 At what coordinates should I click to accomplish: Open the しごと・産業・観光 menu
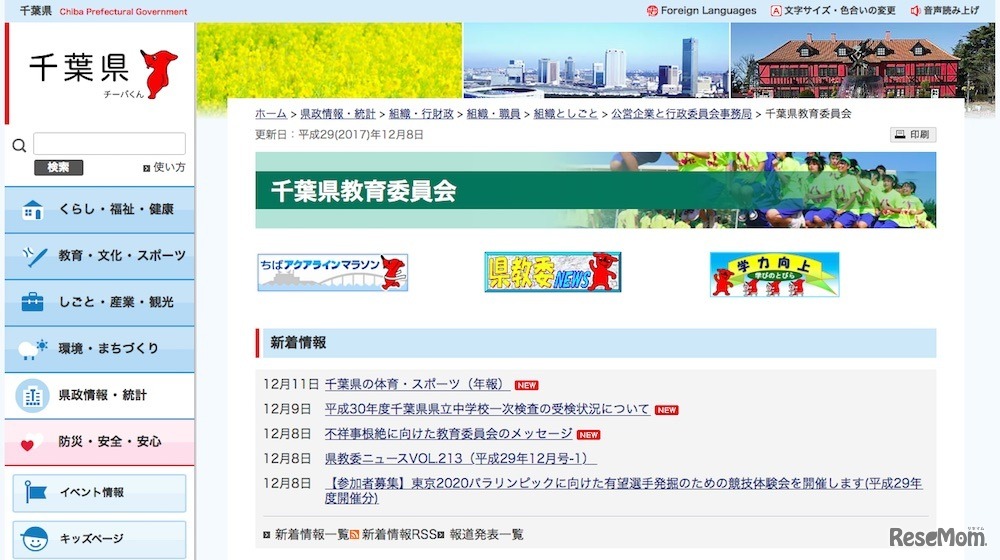pyautogui.click(x=99, y=302)
